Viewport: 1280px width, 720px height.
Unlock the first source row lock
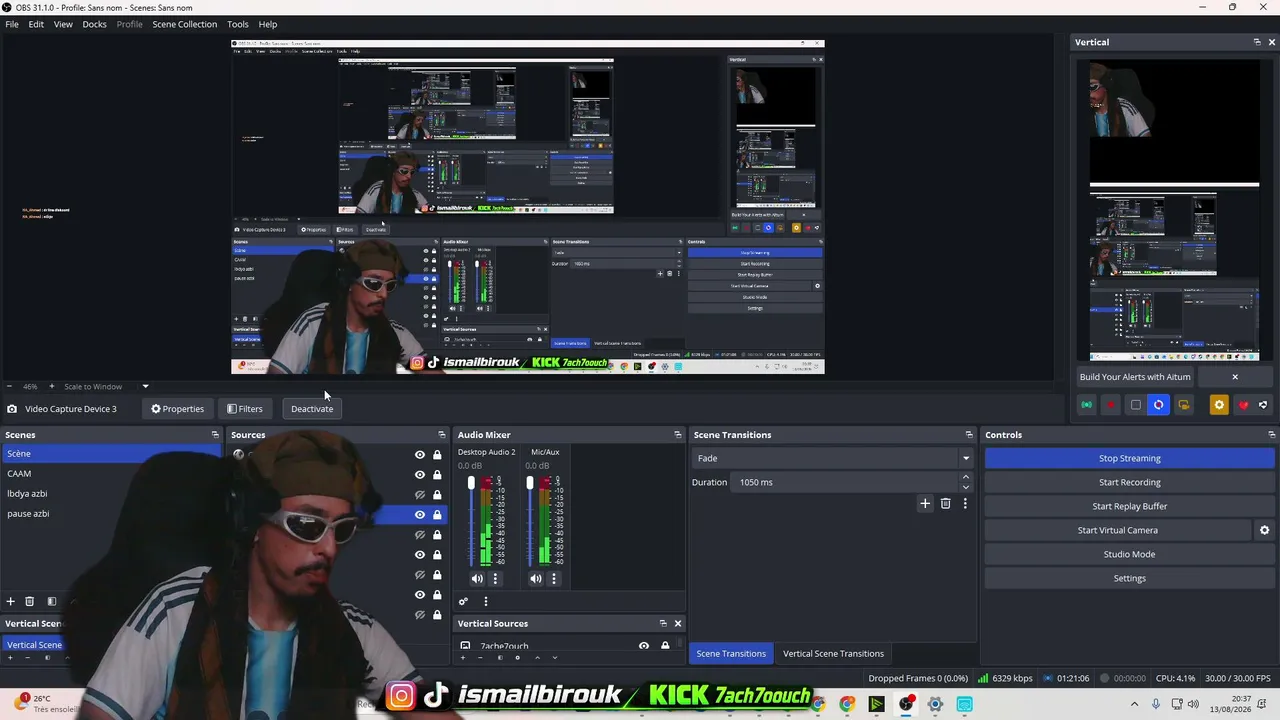pos(437,455)
